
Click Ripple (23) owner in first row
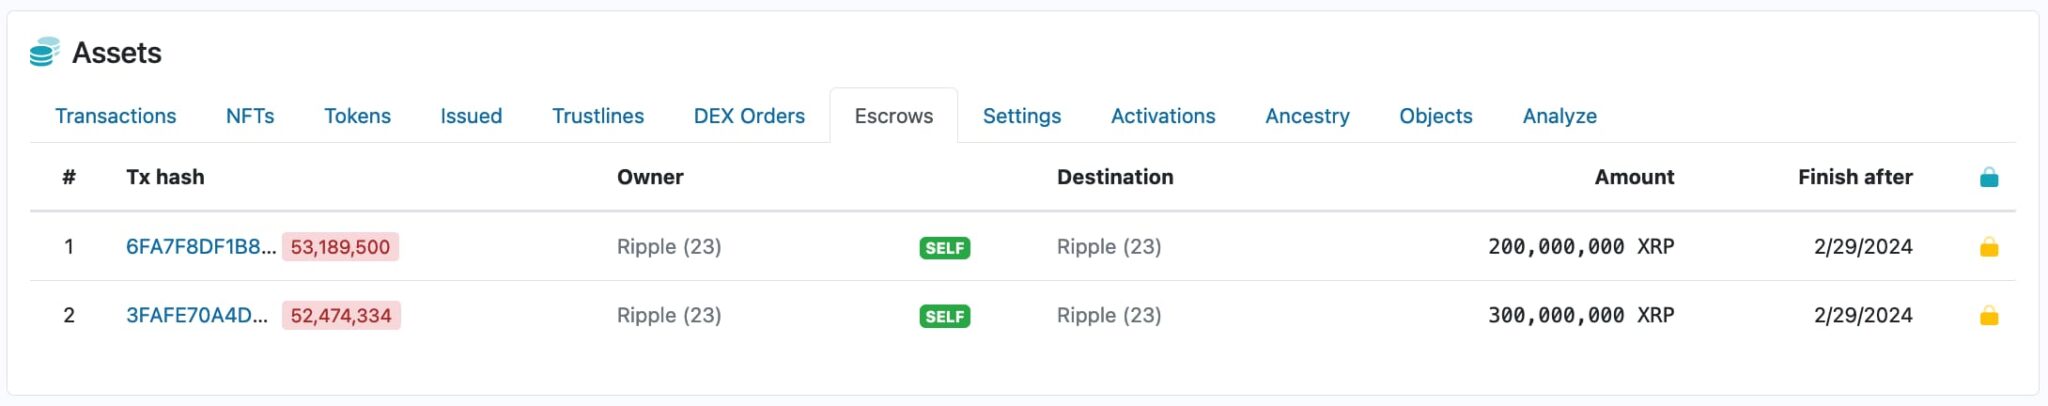(668, 247)
